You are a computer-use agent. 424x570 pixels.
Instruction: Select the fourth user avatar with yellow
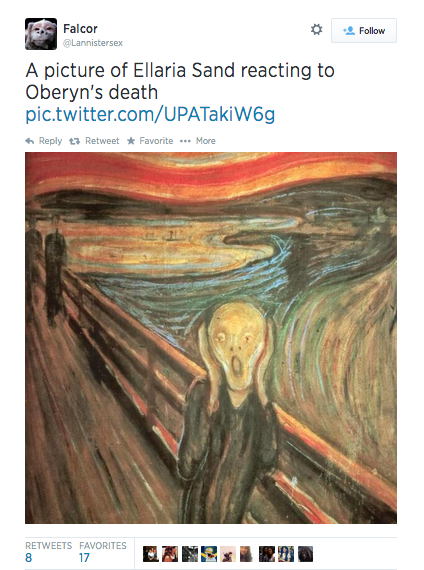[x=209, y=554]
